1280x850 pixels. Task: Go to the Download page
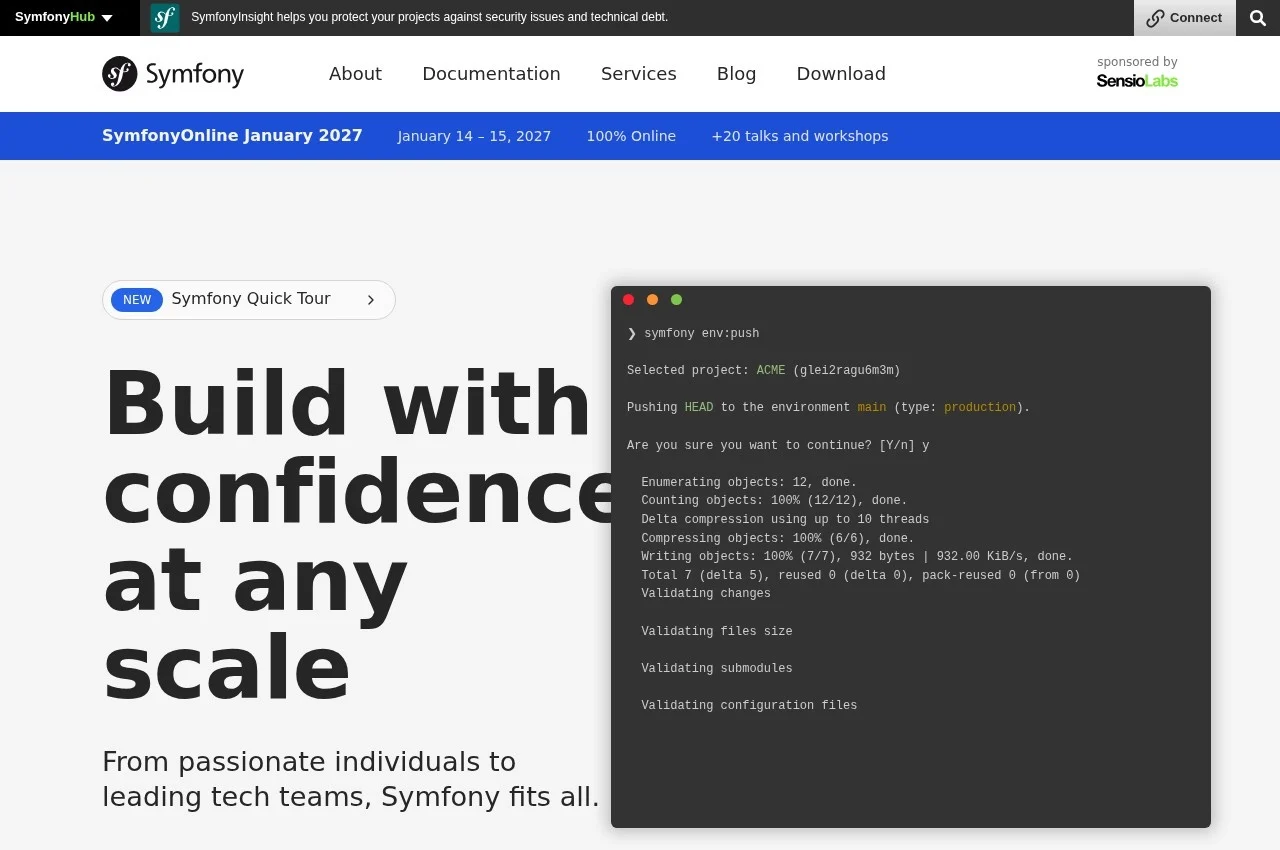click(841, 74)
